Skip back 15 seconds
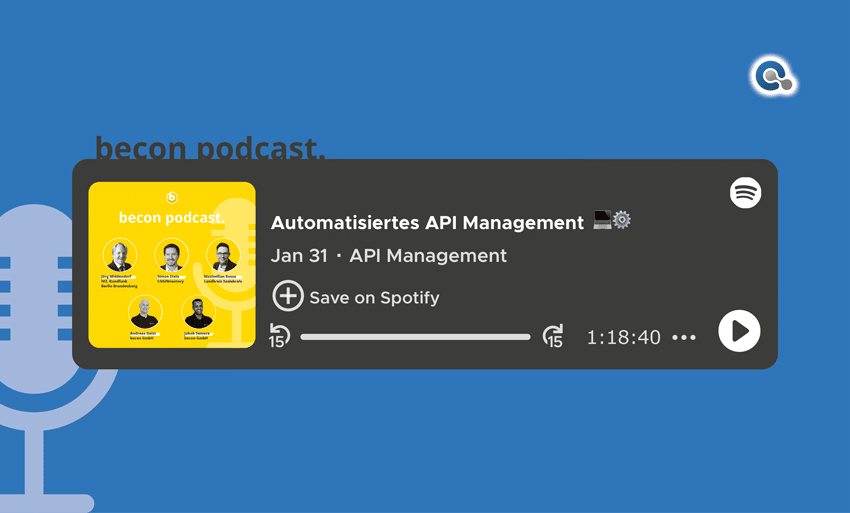The height and width of the screenshot is (513, 850). 279,336
